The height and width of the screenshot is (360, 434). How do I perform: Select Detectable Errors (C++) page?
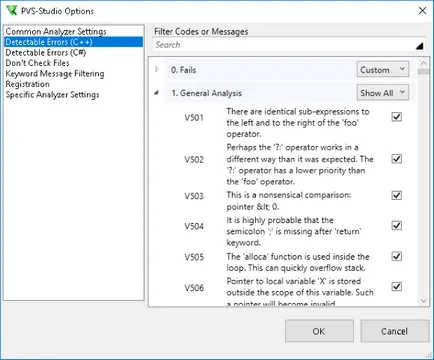74,42
